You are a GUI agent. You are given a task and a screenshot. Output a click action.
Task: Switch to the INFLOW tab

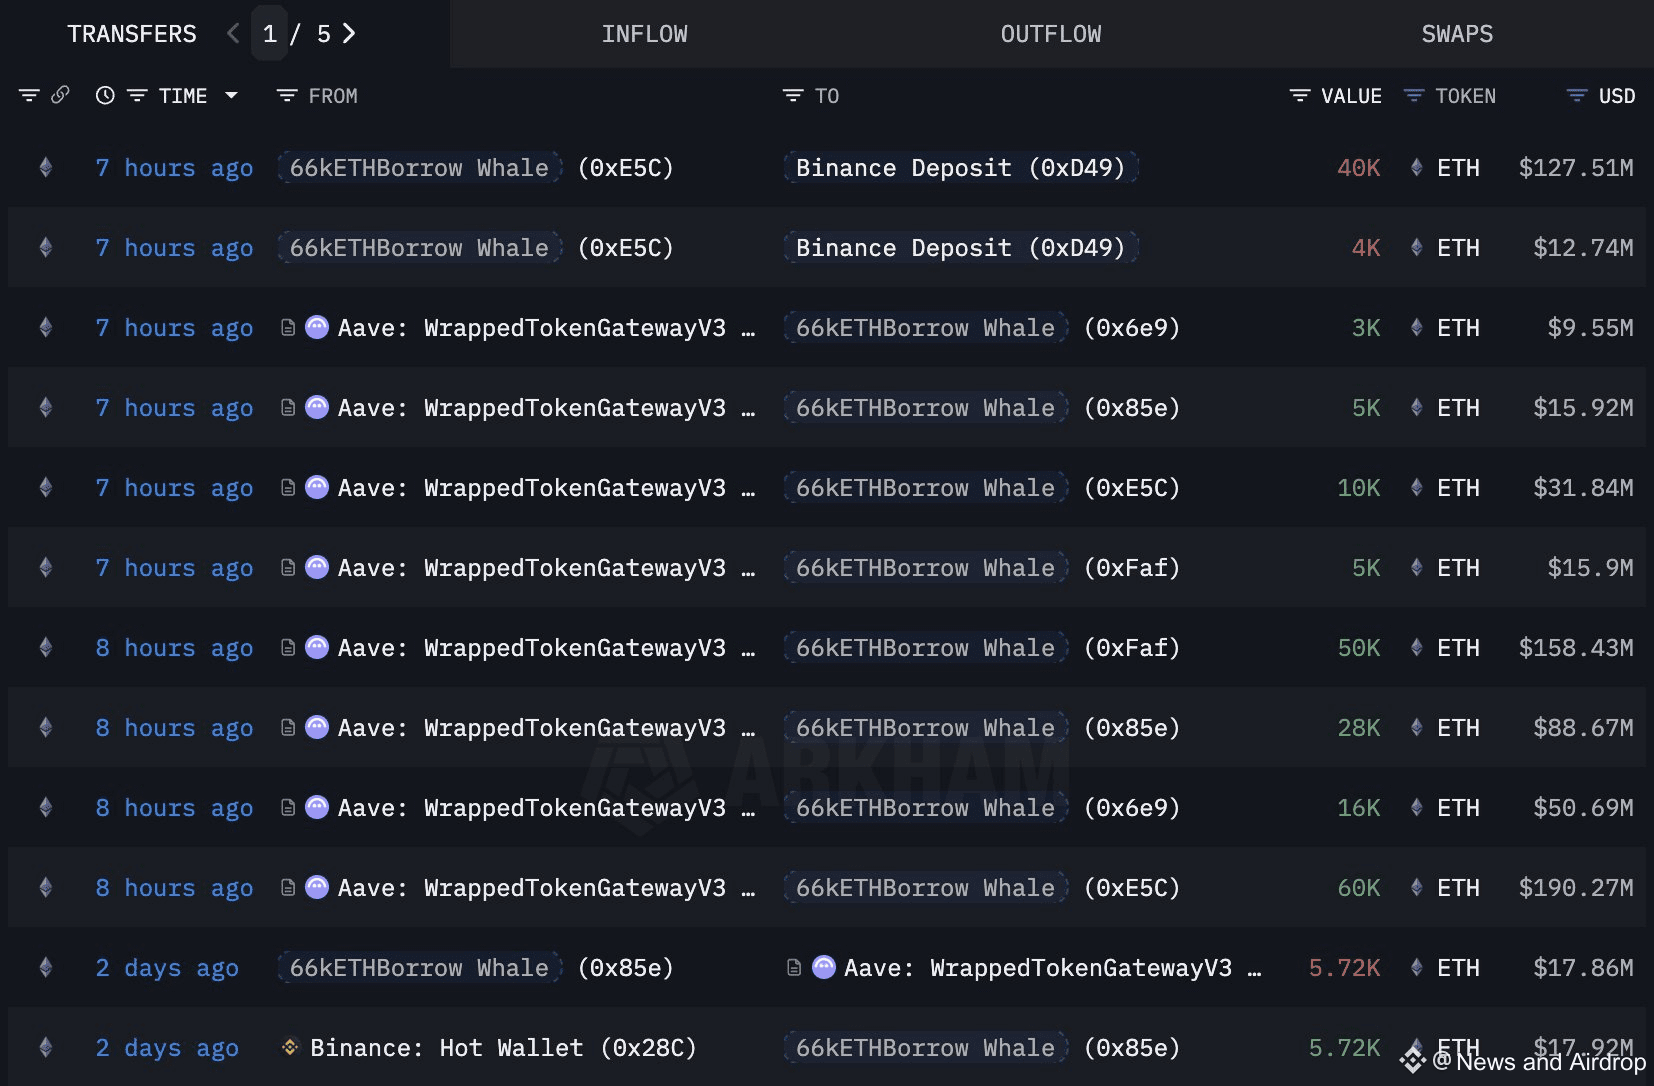(x=644, y=34)
